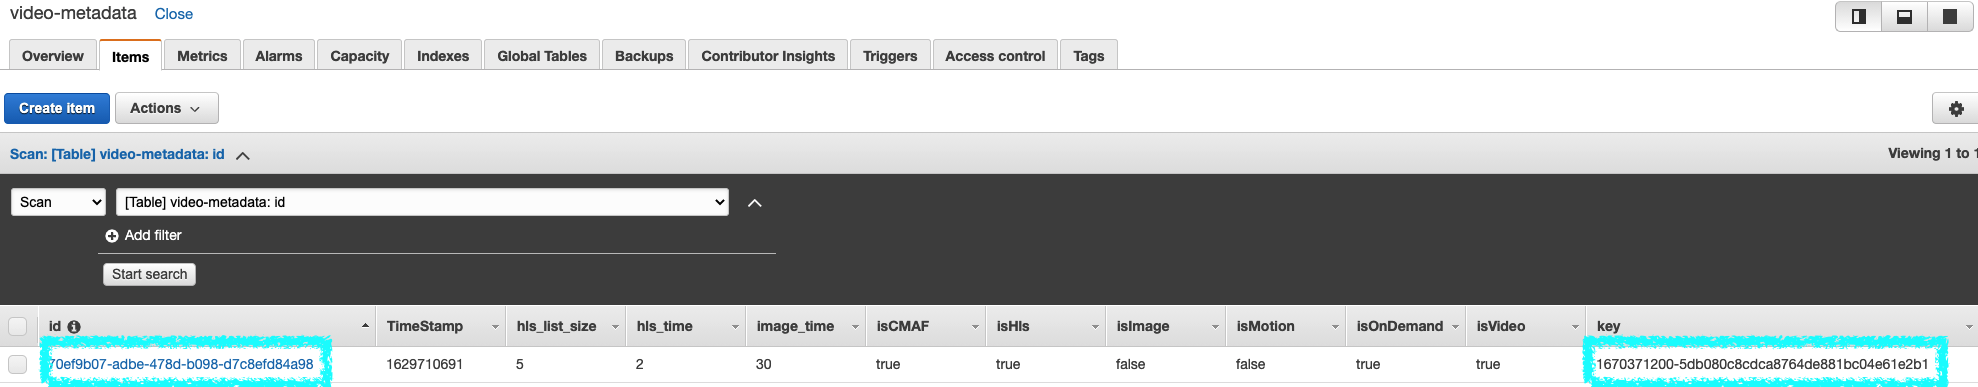Collapse the Scan: [Table] video-metadata header
Viewport: 1978px width, 387px height.
(242, 155)
